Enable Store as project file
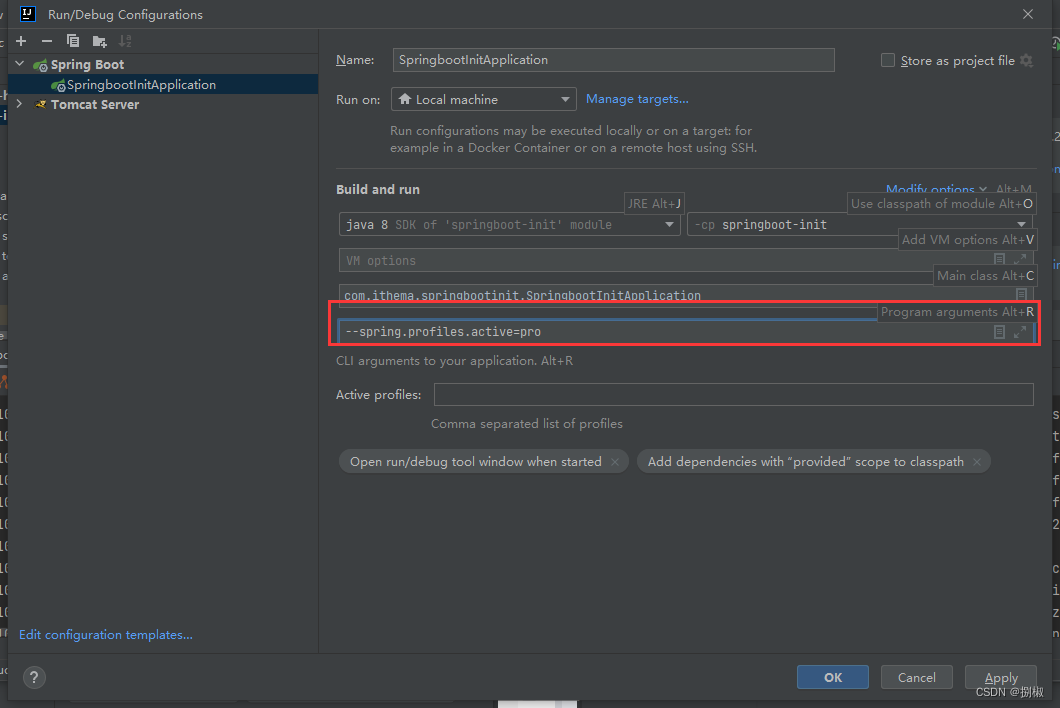Screen dimensions: 1060x708 pyautogui.click(x=888, y=60)
